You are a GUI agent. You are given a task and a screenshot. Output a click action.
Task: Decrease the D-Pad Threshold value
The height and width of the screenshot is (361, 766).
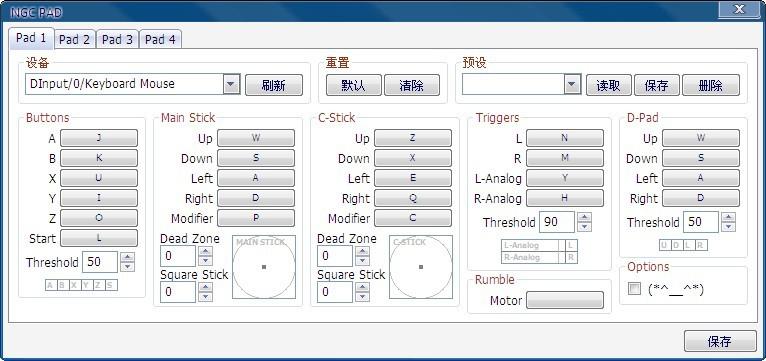click(x=728, y=227)
